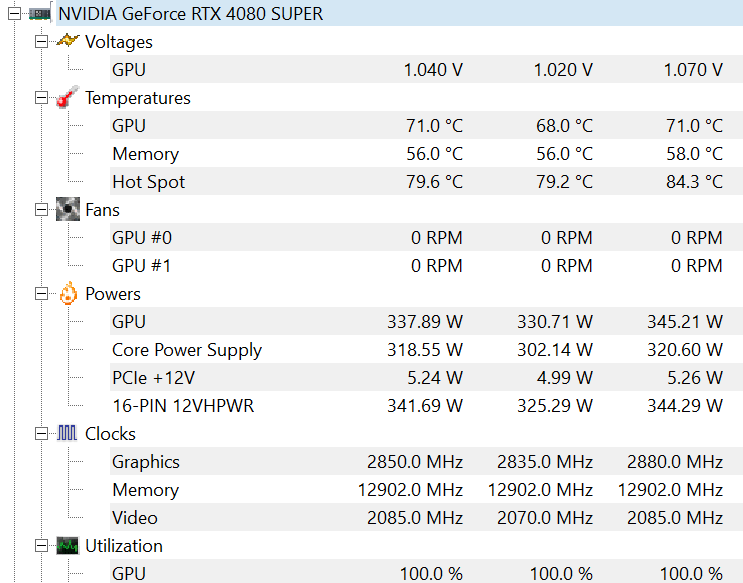This screenshot has width=743, height=583.
Task: Select the GPU row under Voltages
Action: click(426, 69)
